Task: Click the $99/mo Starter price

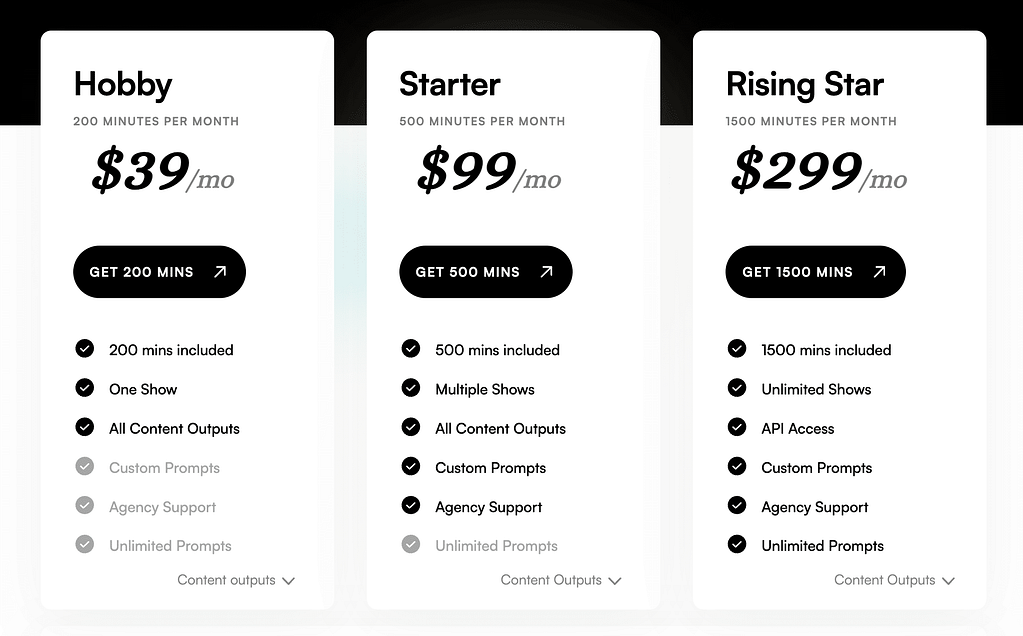Action: pos(489,171)
